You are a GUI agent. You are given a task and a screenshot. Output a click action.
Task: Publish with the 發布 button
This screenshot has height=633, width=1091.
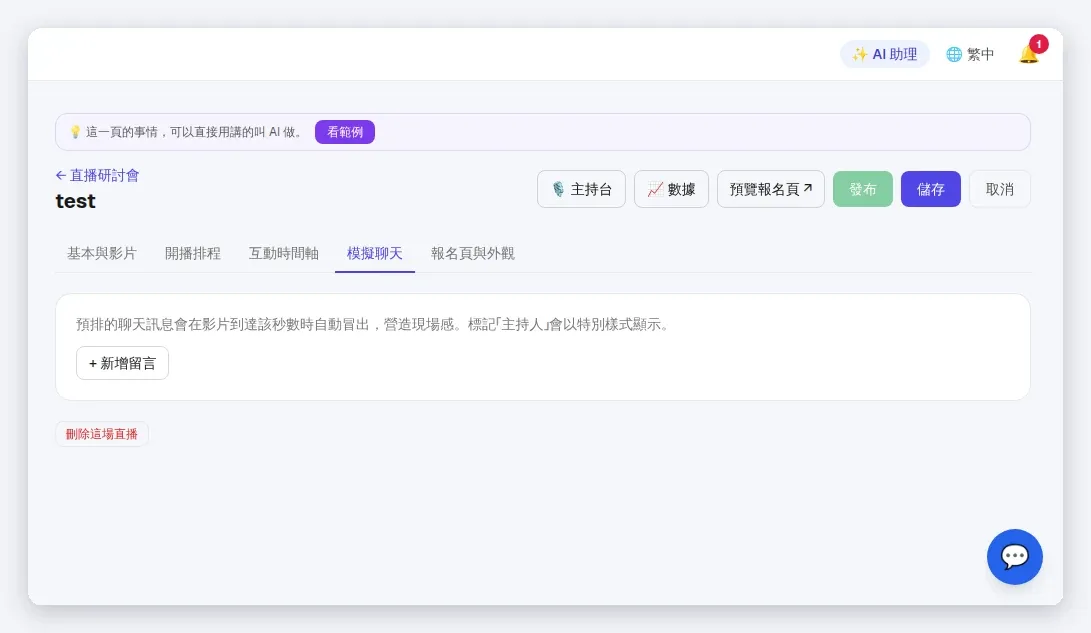863,189
